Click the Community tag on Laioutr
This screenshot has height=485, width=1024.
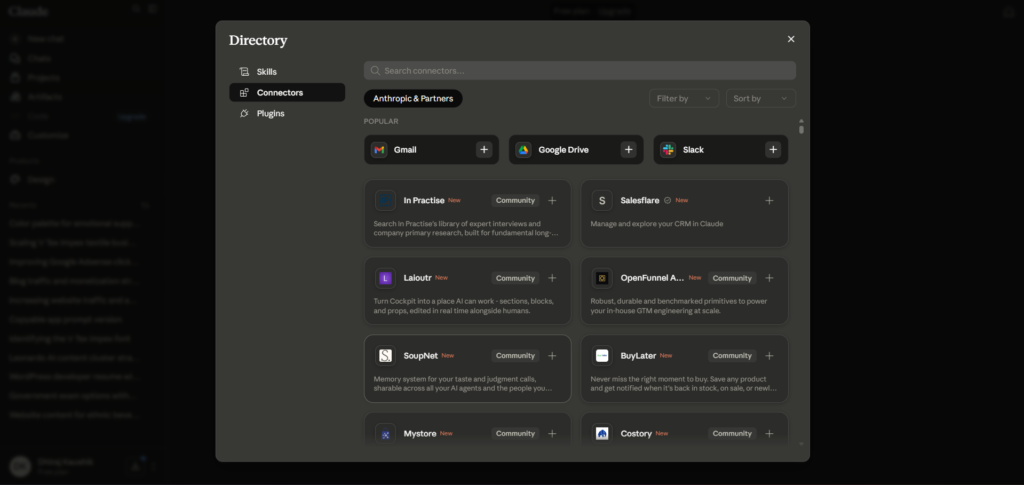(515, 278)
